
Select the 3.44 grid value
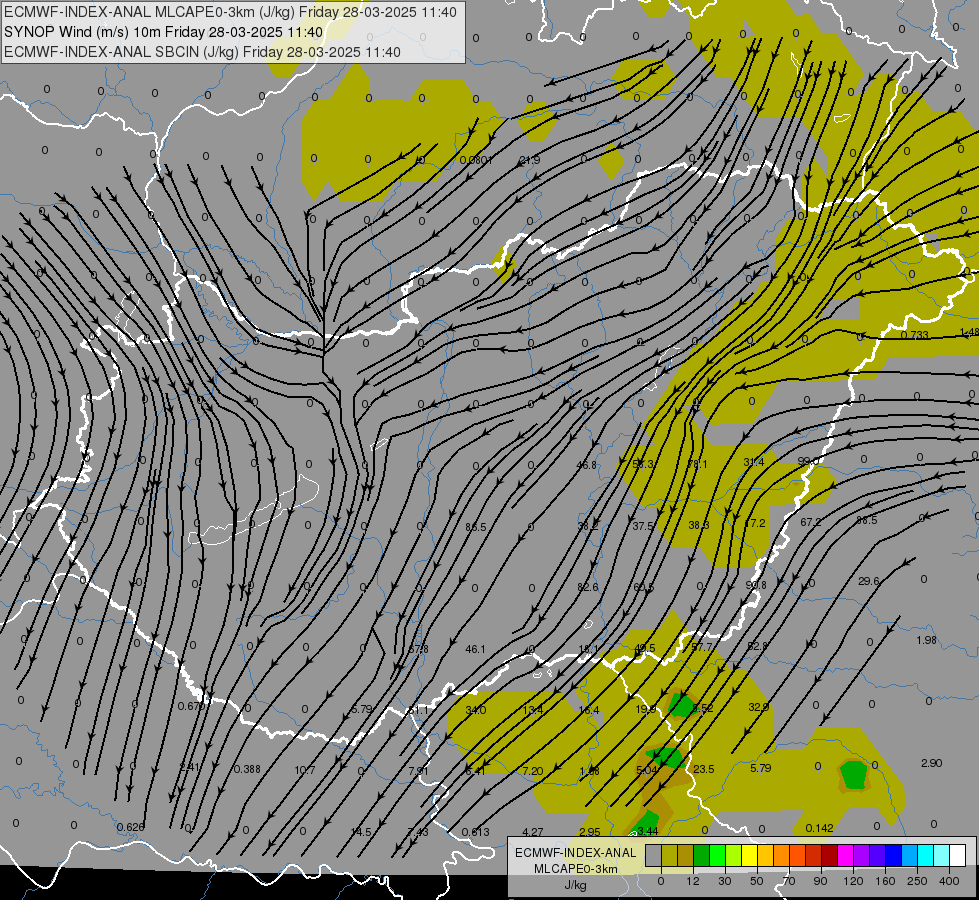pos(647,831)
